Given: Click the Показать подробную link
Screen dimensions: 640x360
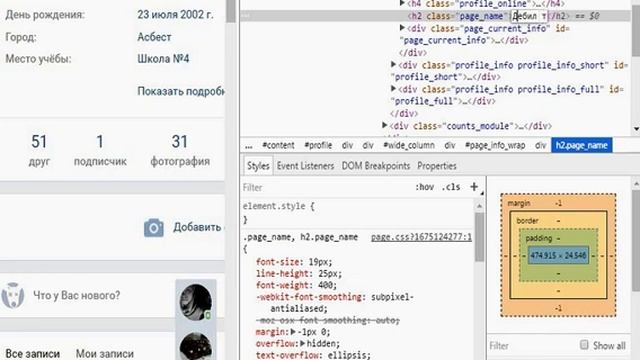Looking at the screenshot, I should click(x=181, y=91).
